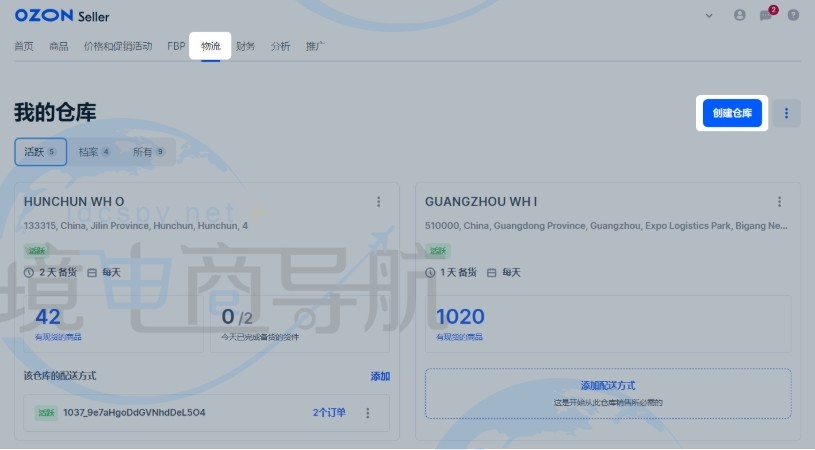Select the 活跃 active warehouses filter
This screenshot has width=815, height=450.
[41, 152]
